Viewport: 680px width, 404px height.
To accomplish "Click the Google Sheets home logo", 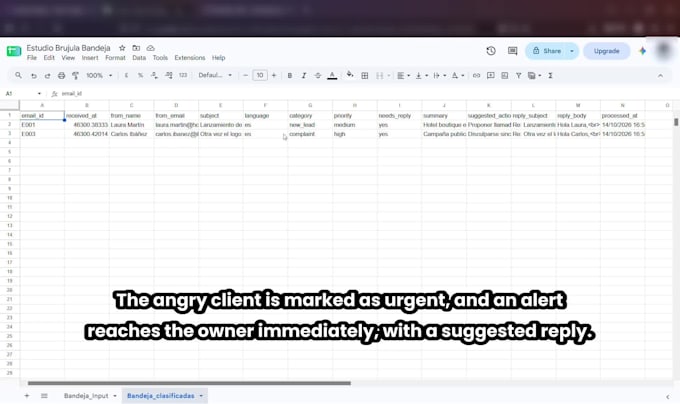I will point(14,51).
